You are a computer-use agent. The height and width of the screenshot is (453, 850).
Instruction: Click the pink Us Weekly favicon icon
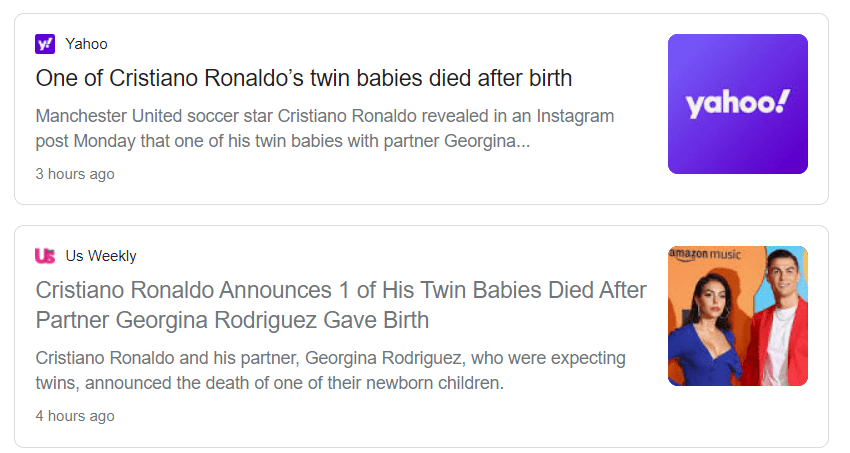(45, 256)
